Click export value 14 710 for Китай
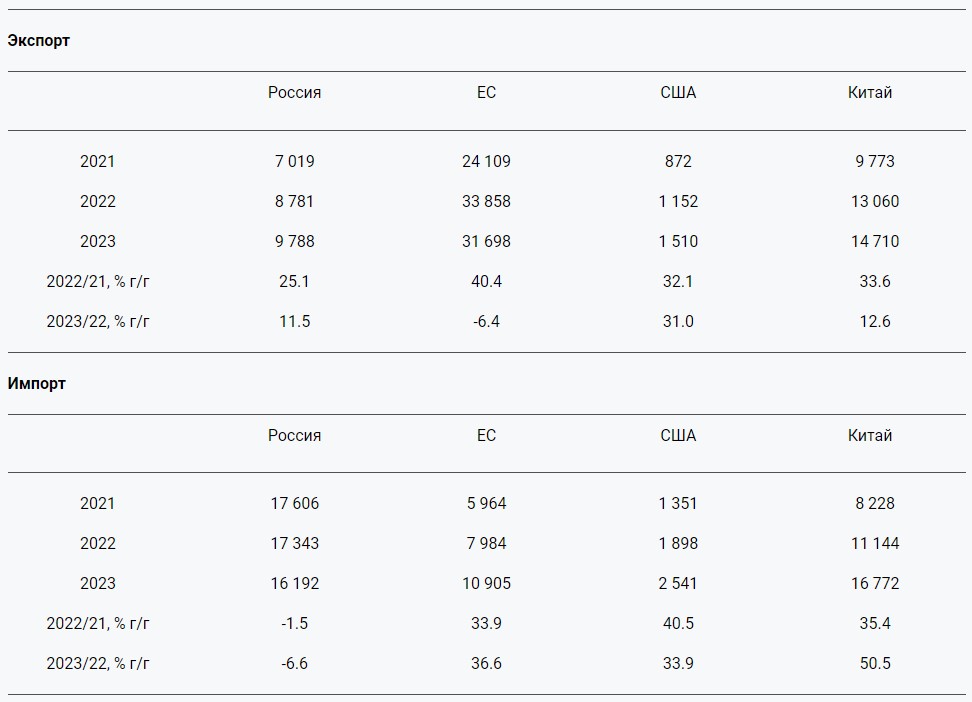The image size is (972, 702). pyautogui.click(x=875, y=241)
